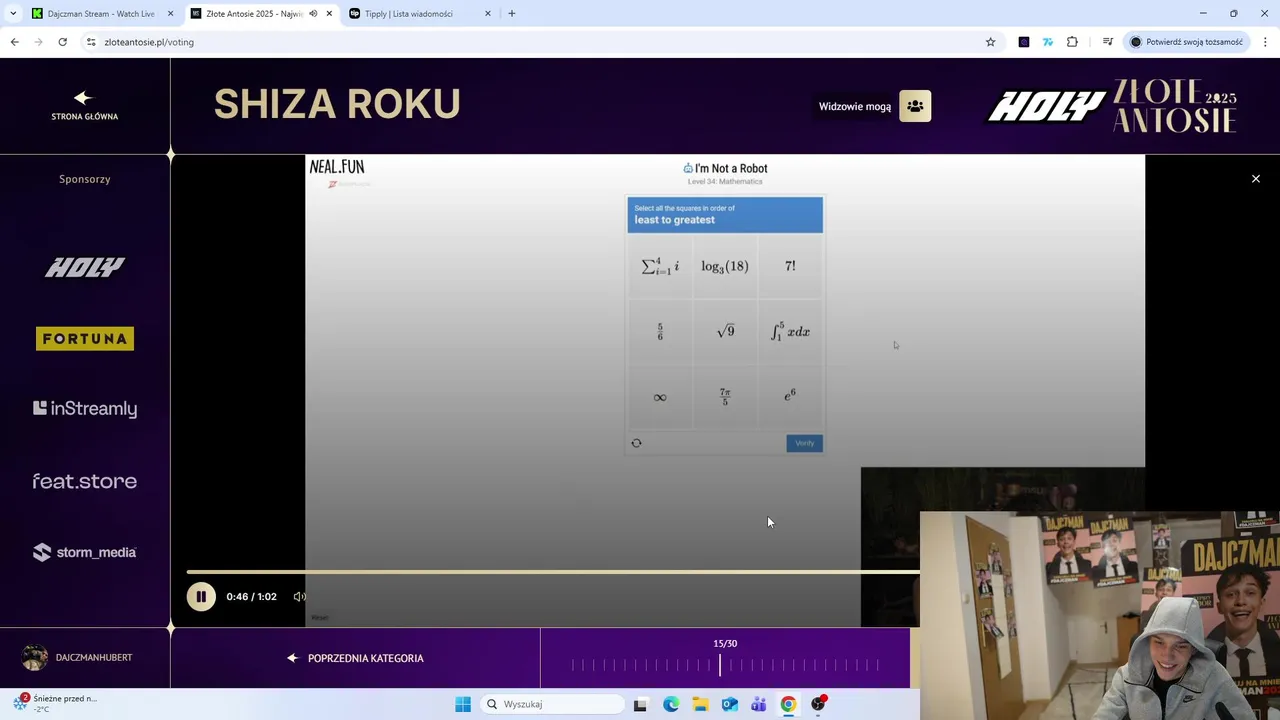This screenshot has width=1280, height=720.
Task: Launch Microsoft Edge from taskbar
Action: [671, 704]
